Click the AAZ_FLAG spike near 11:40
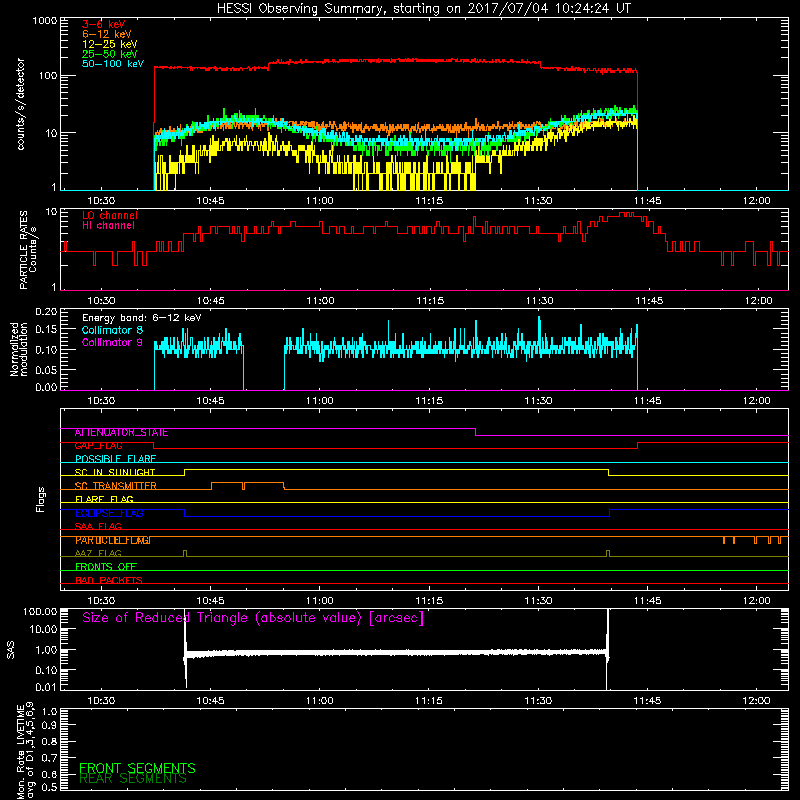The image size is (800, 800). (x=608, y=553)
